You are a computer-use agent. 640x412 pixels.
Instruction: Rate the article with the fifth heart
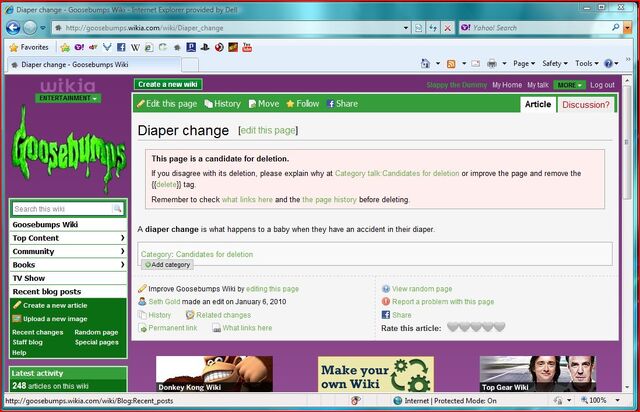click(x=500, y=327)
